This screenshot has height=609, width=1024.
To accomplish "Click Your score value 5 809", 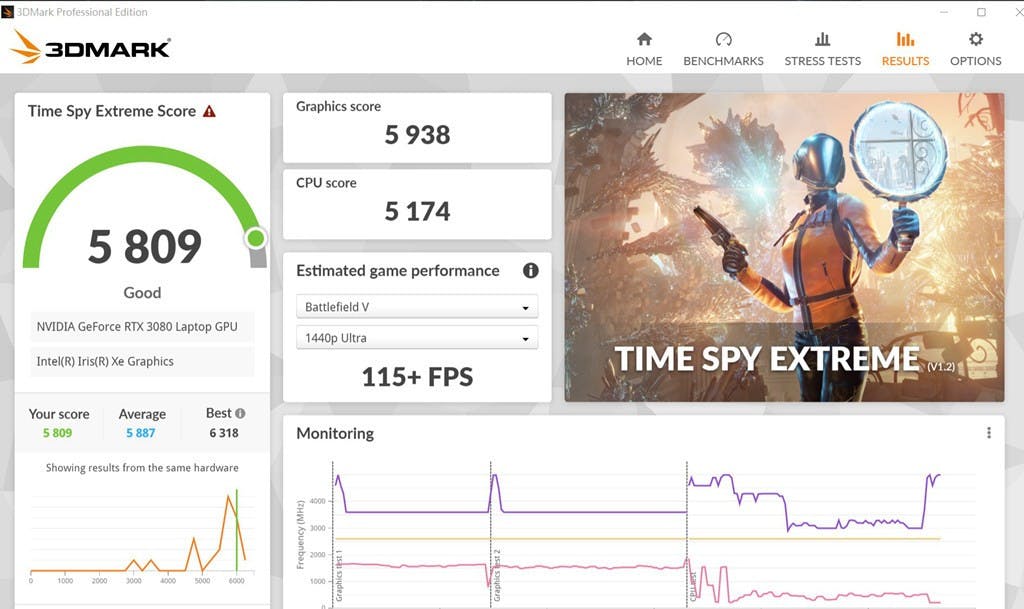I will 57,433.
